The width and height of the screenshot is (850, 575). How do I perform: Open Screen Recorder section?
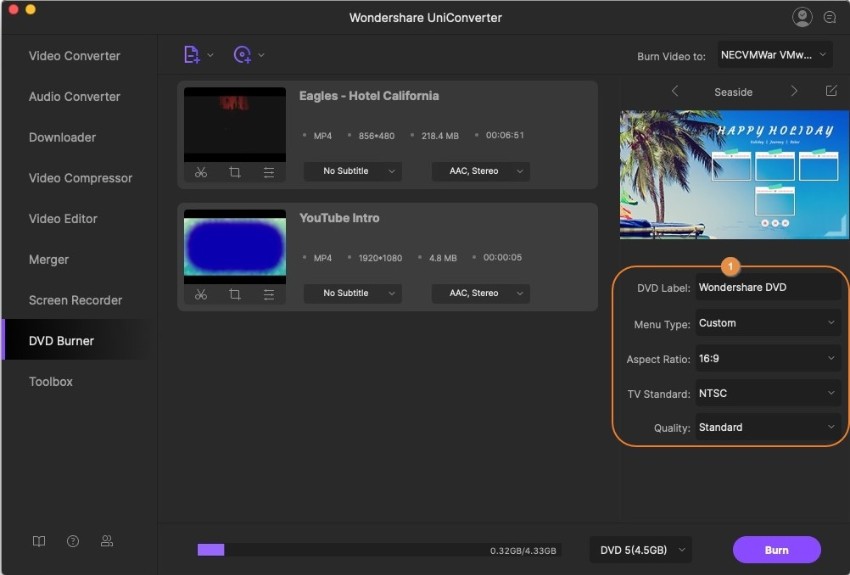(75, 300)
